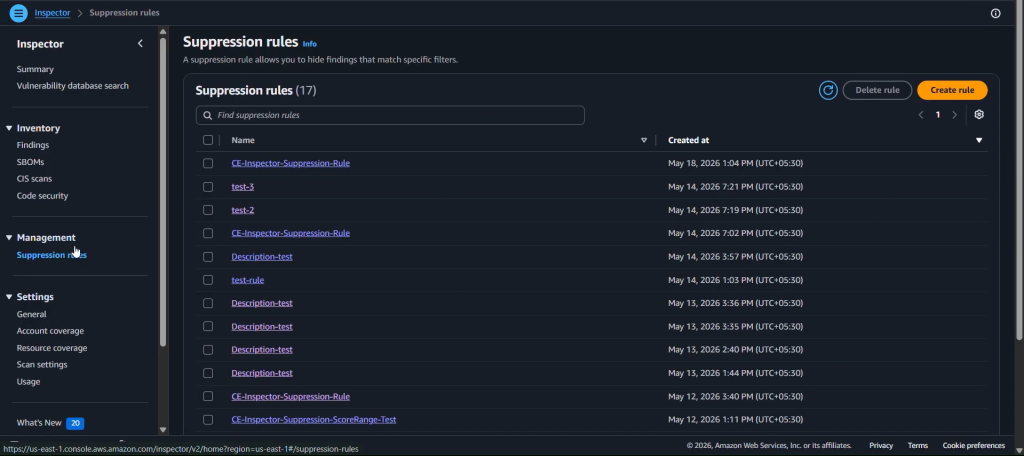The height and width of the screenshot is (456, 1024).
Task: Click the search magnifier icon
Action: [x=208, y=115]
